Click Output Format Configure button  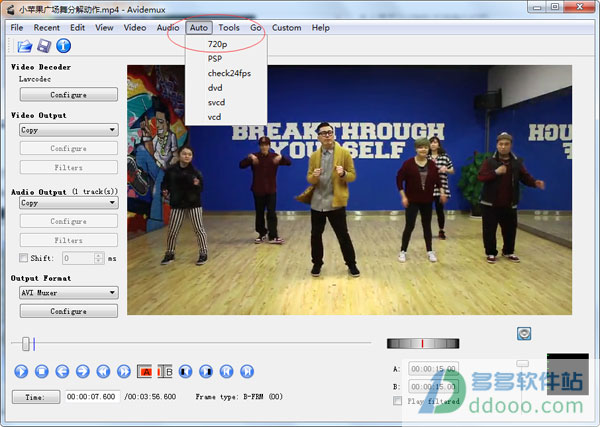point(69,311)
